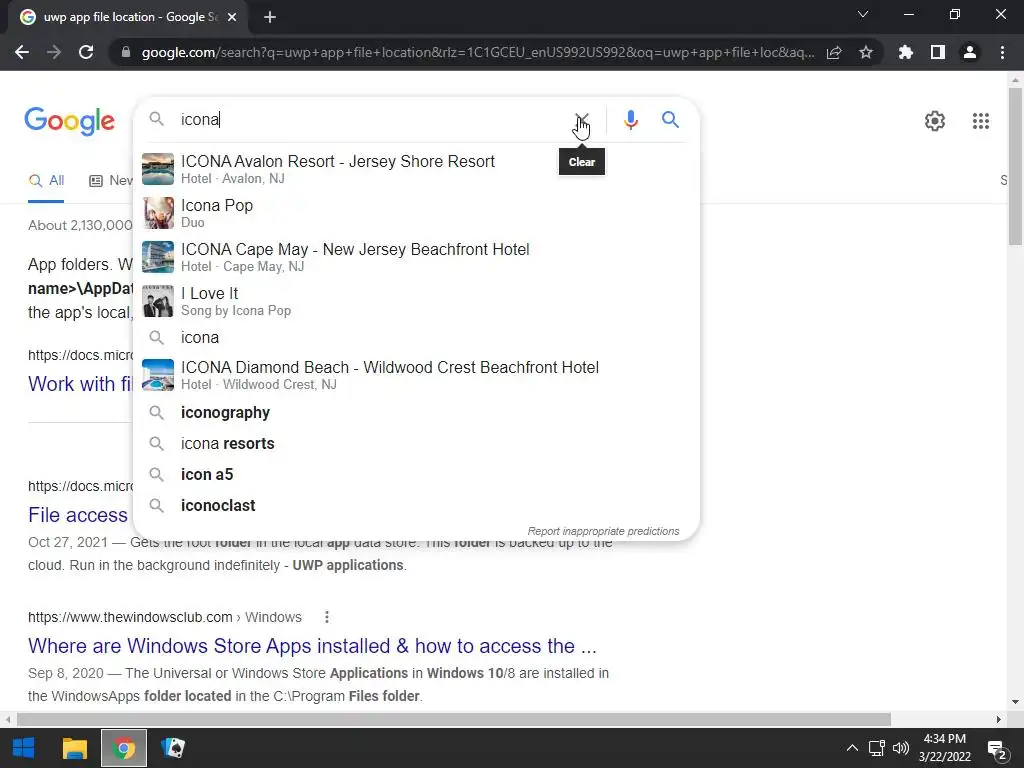Viewport: 1024px width, 768px height.
Task: Open Chrome from the taskbar
Action: (124, 748)
